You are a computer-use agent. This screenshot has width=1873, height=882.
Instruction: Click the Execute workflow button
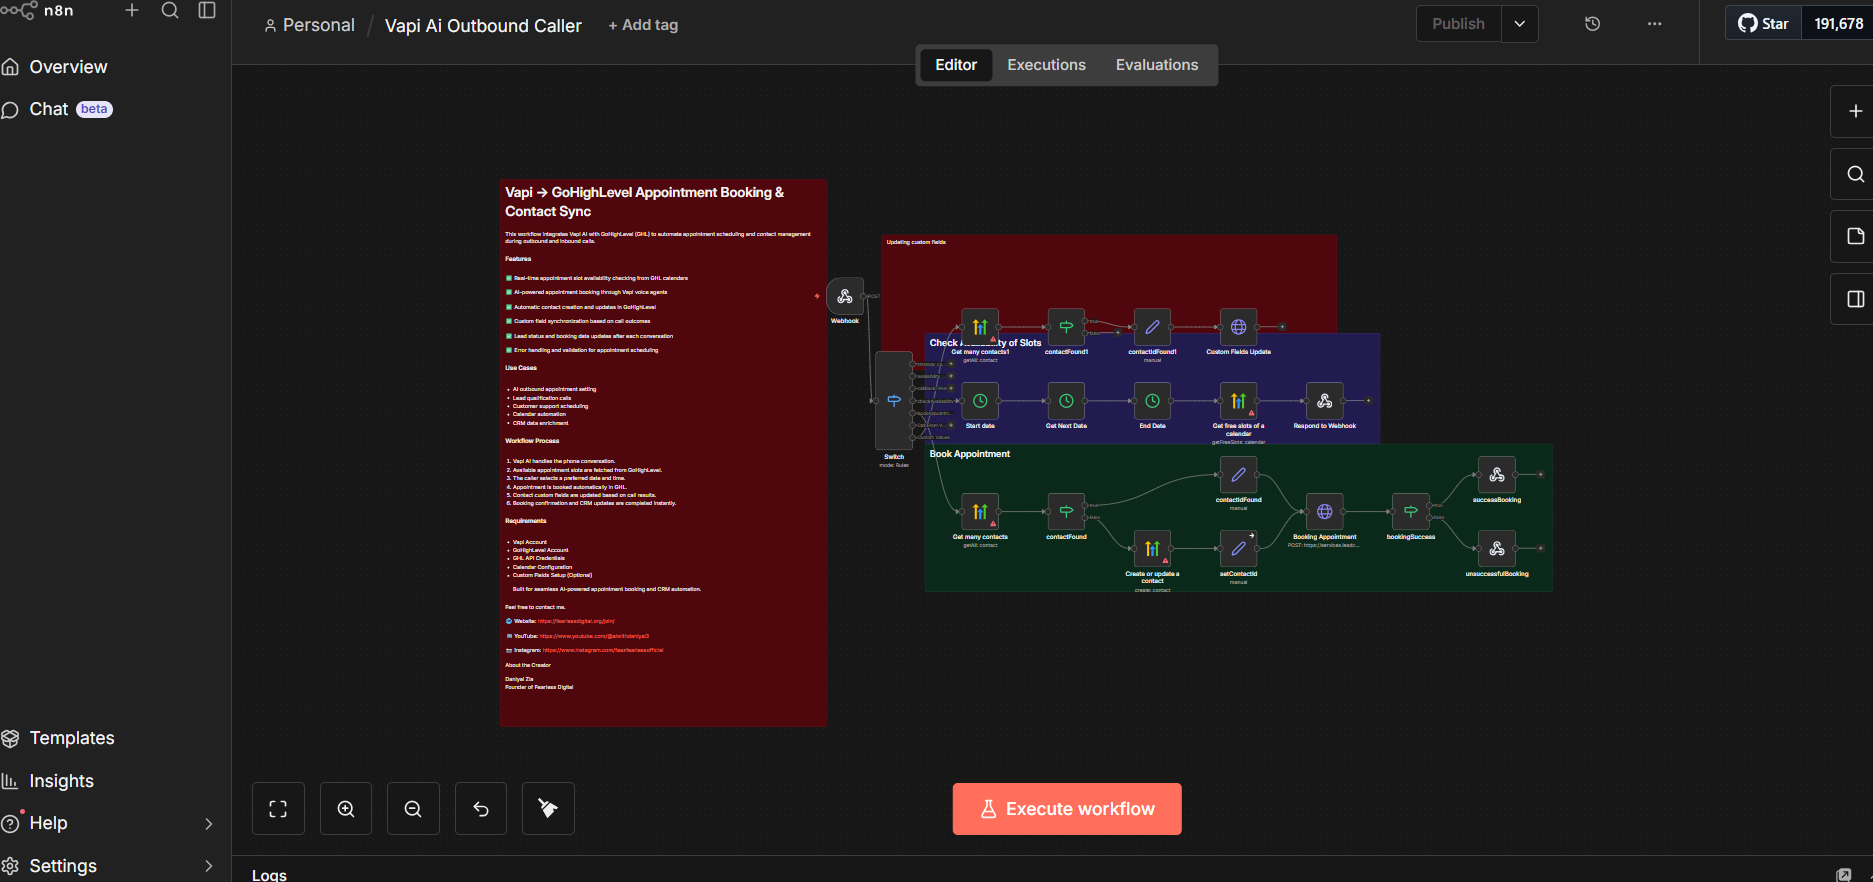[1067, 809]
